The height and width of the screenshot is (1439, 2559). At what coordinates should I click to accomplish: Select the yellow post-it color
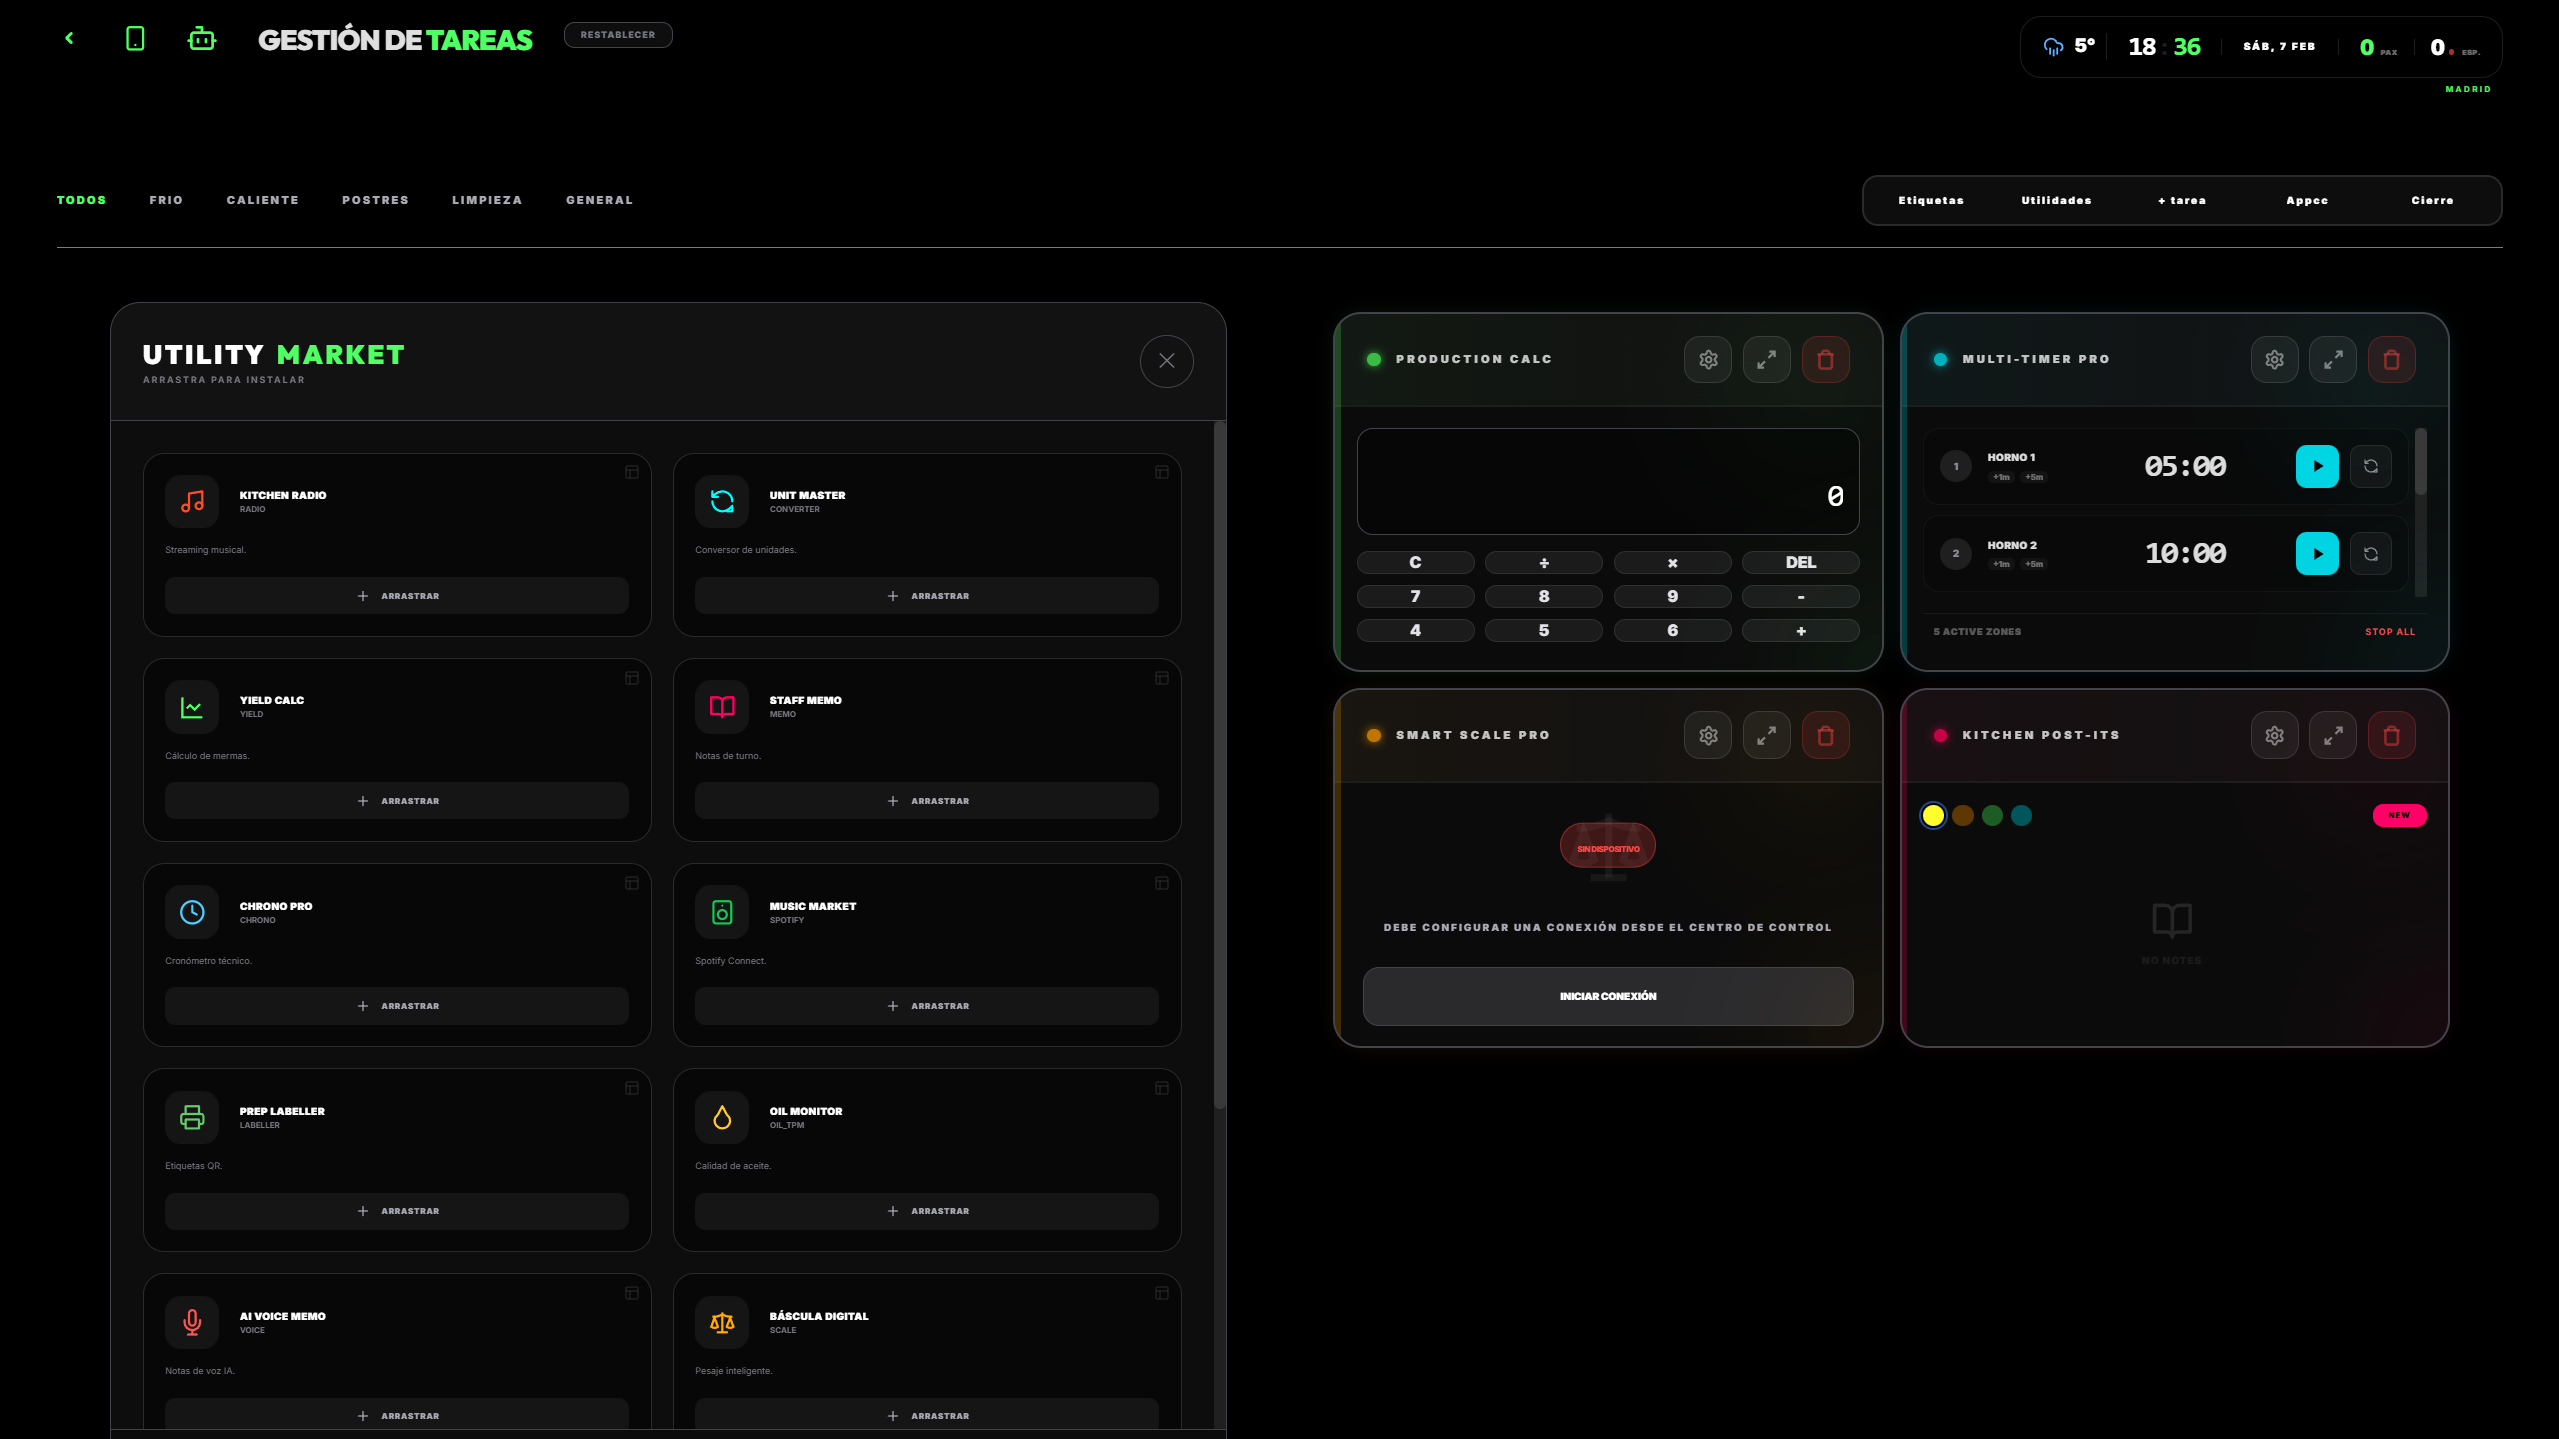1933,815
